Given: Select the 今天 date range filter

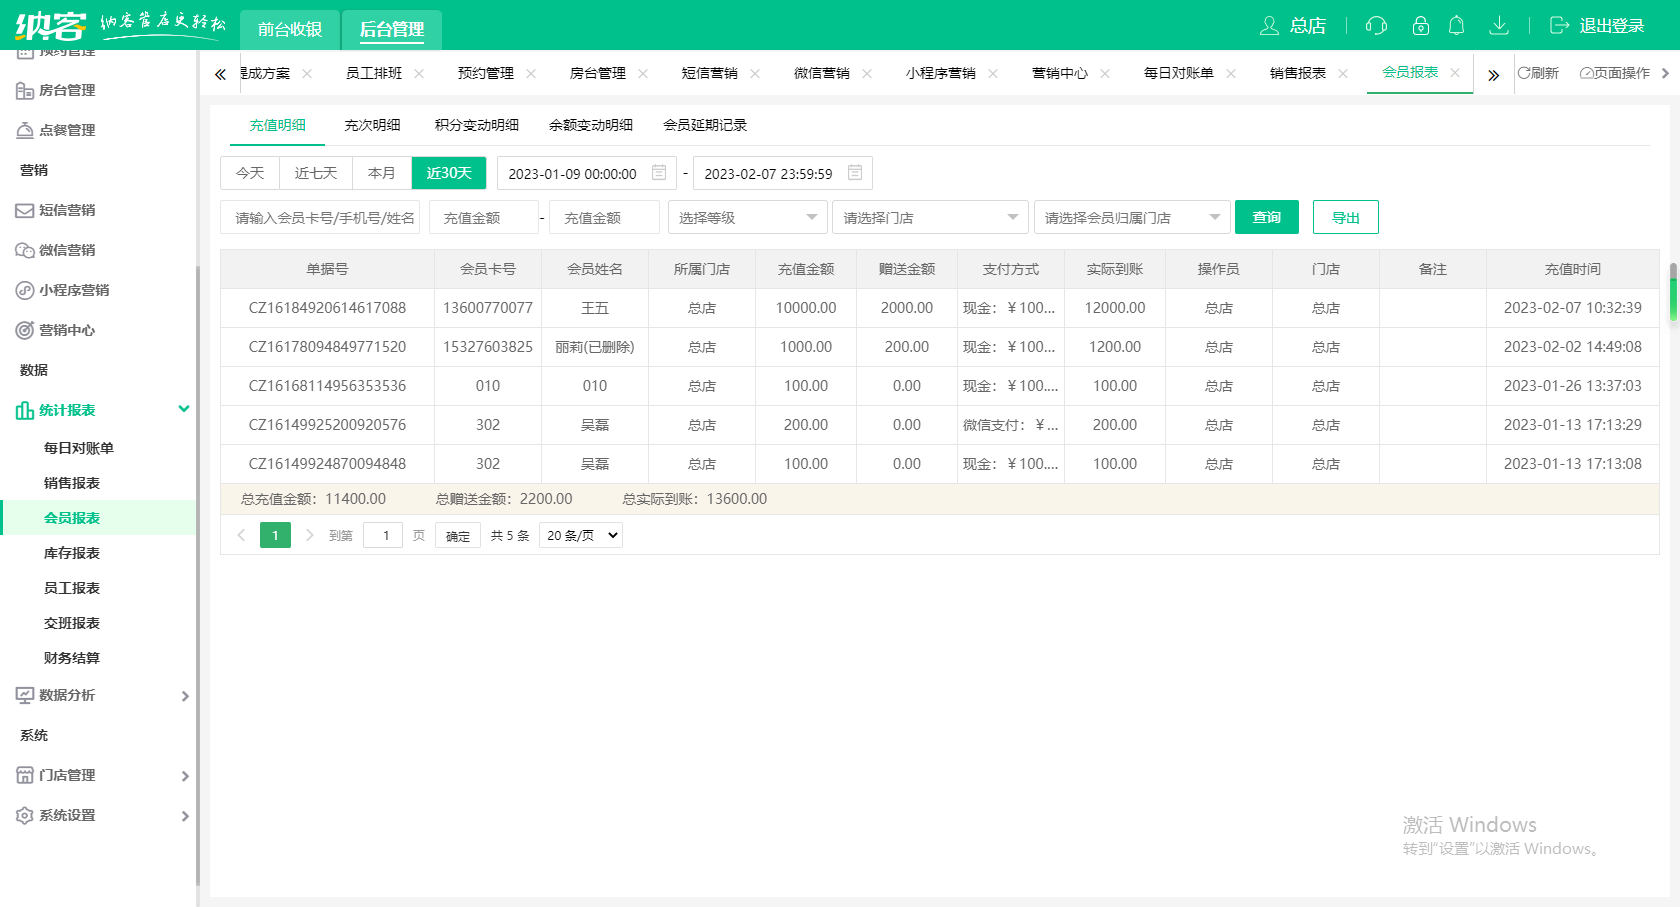Looking at the screenshot, I should click(x=250, y=173).
